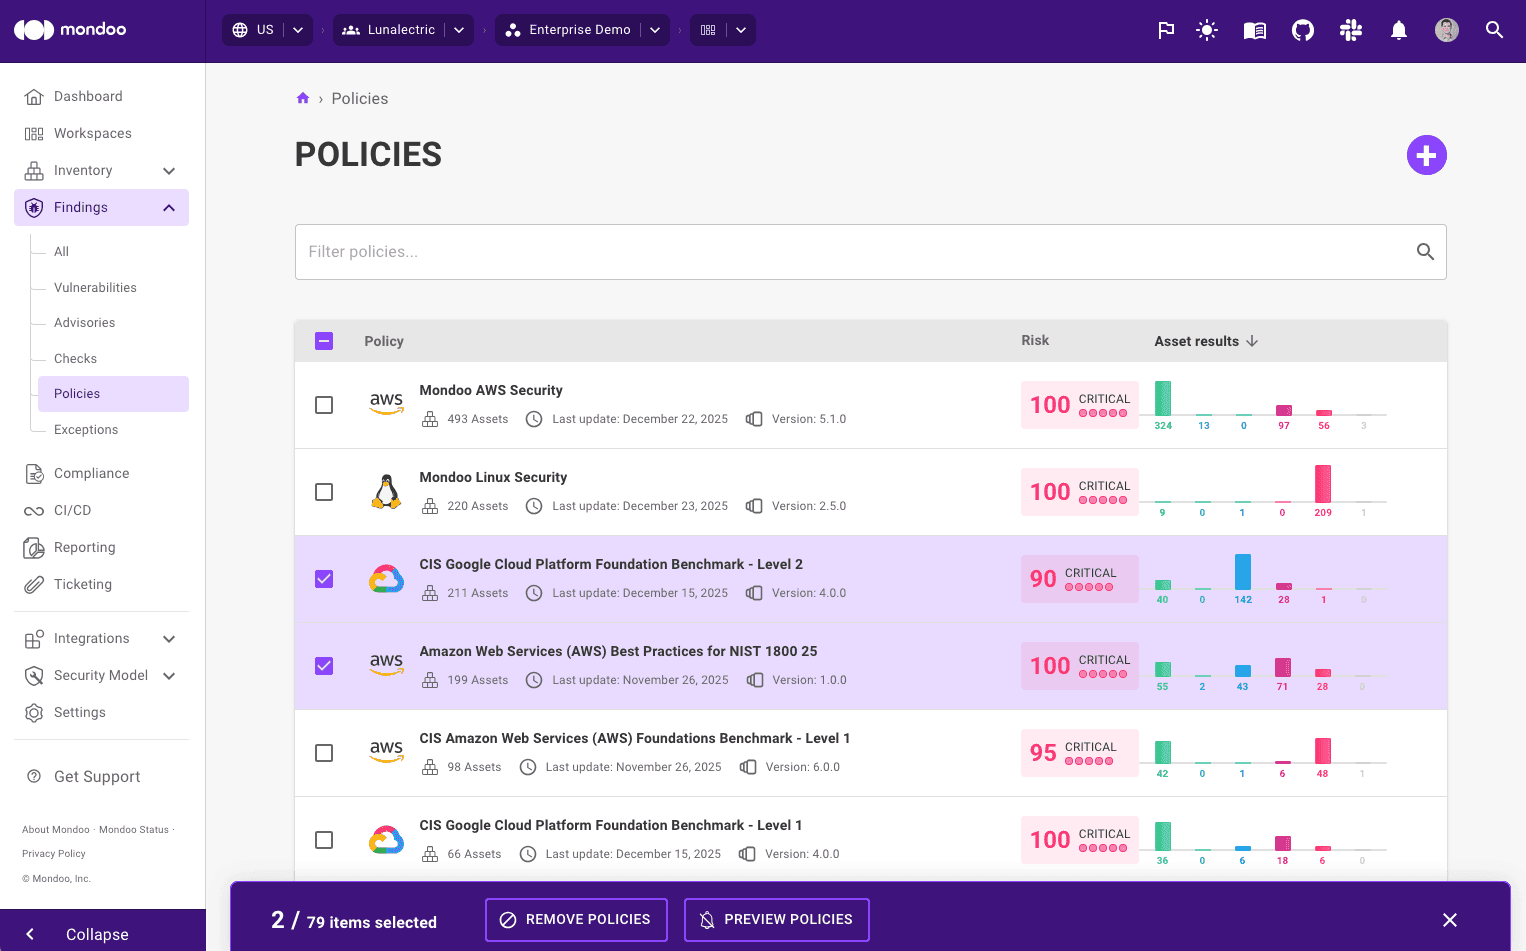Open the GitHub icon in the top bar
1526x951 pixels.
pyautogui.click(x=1302, y=30)
